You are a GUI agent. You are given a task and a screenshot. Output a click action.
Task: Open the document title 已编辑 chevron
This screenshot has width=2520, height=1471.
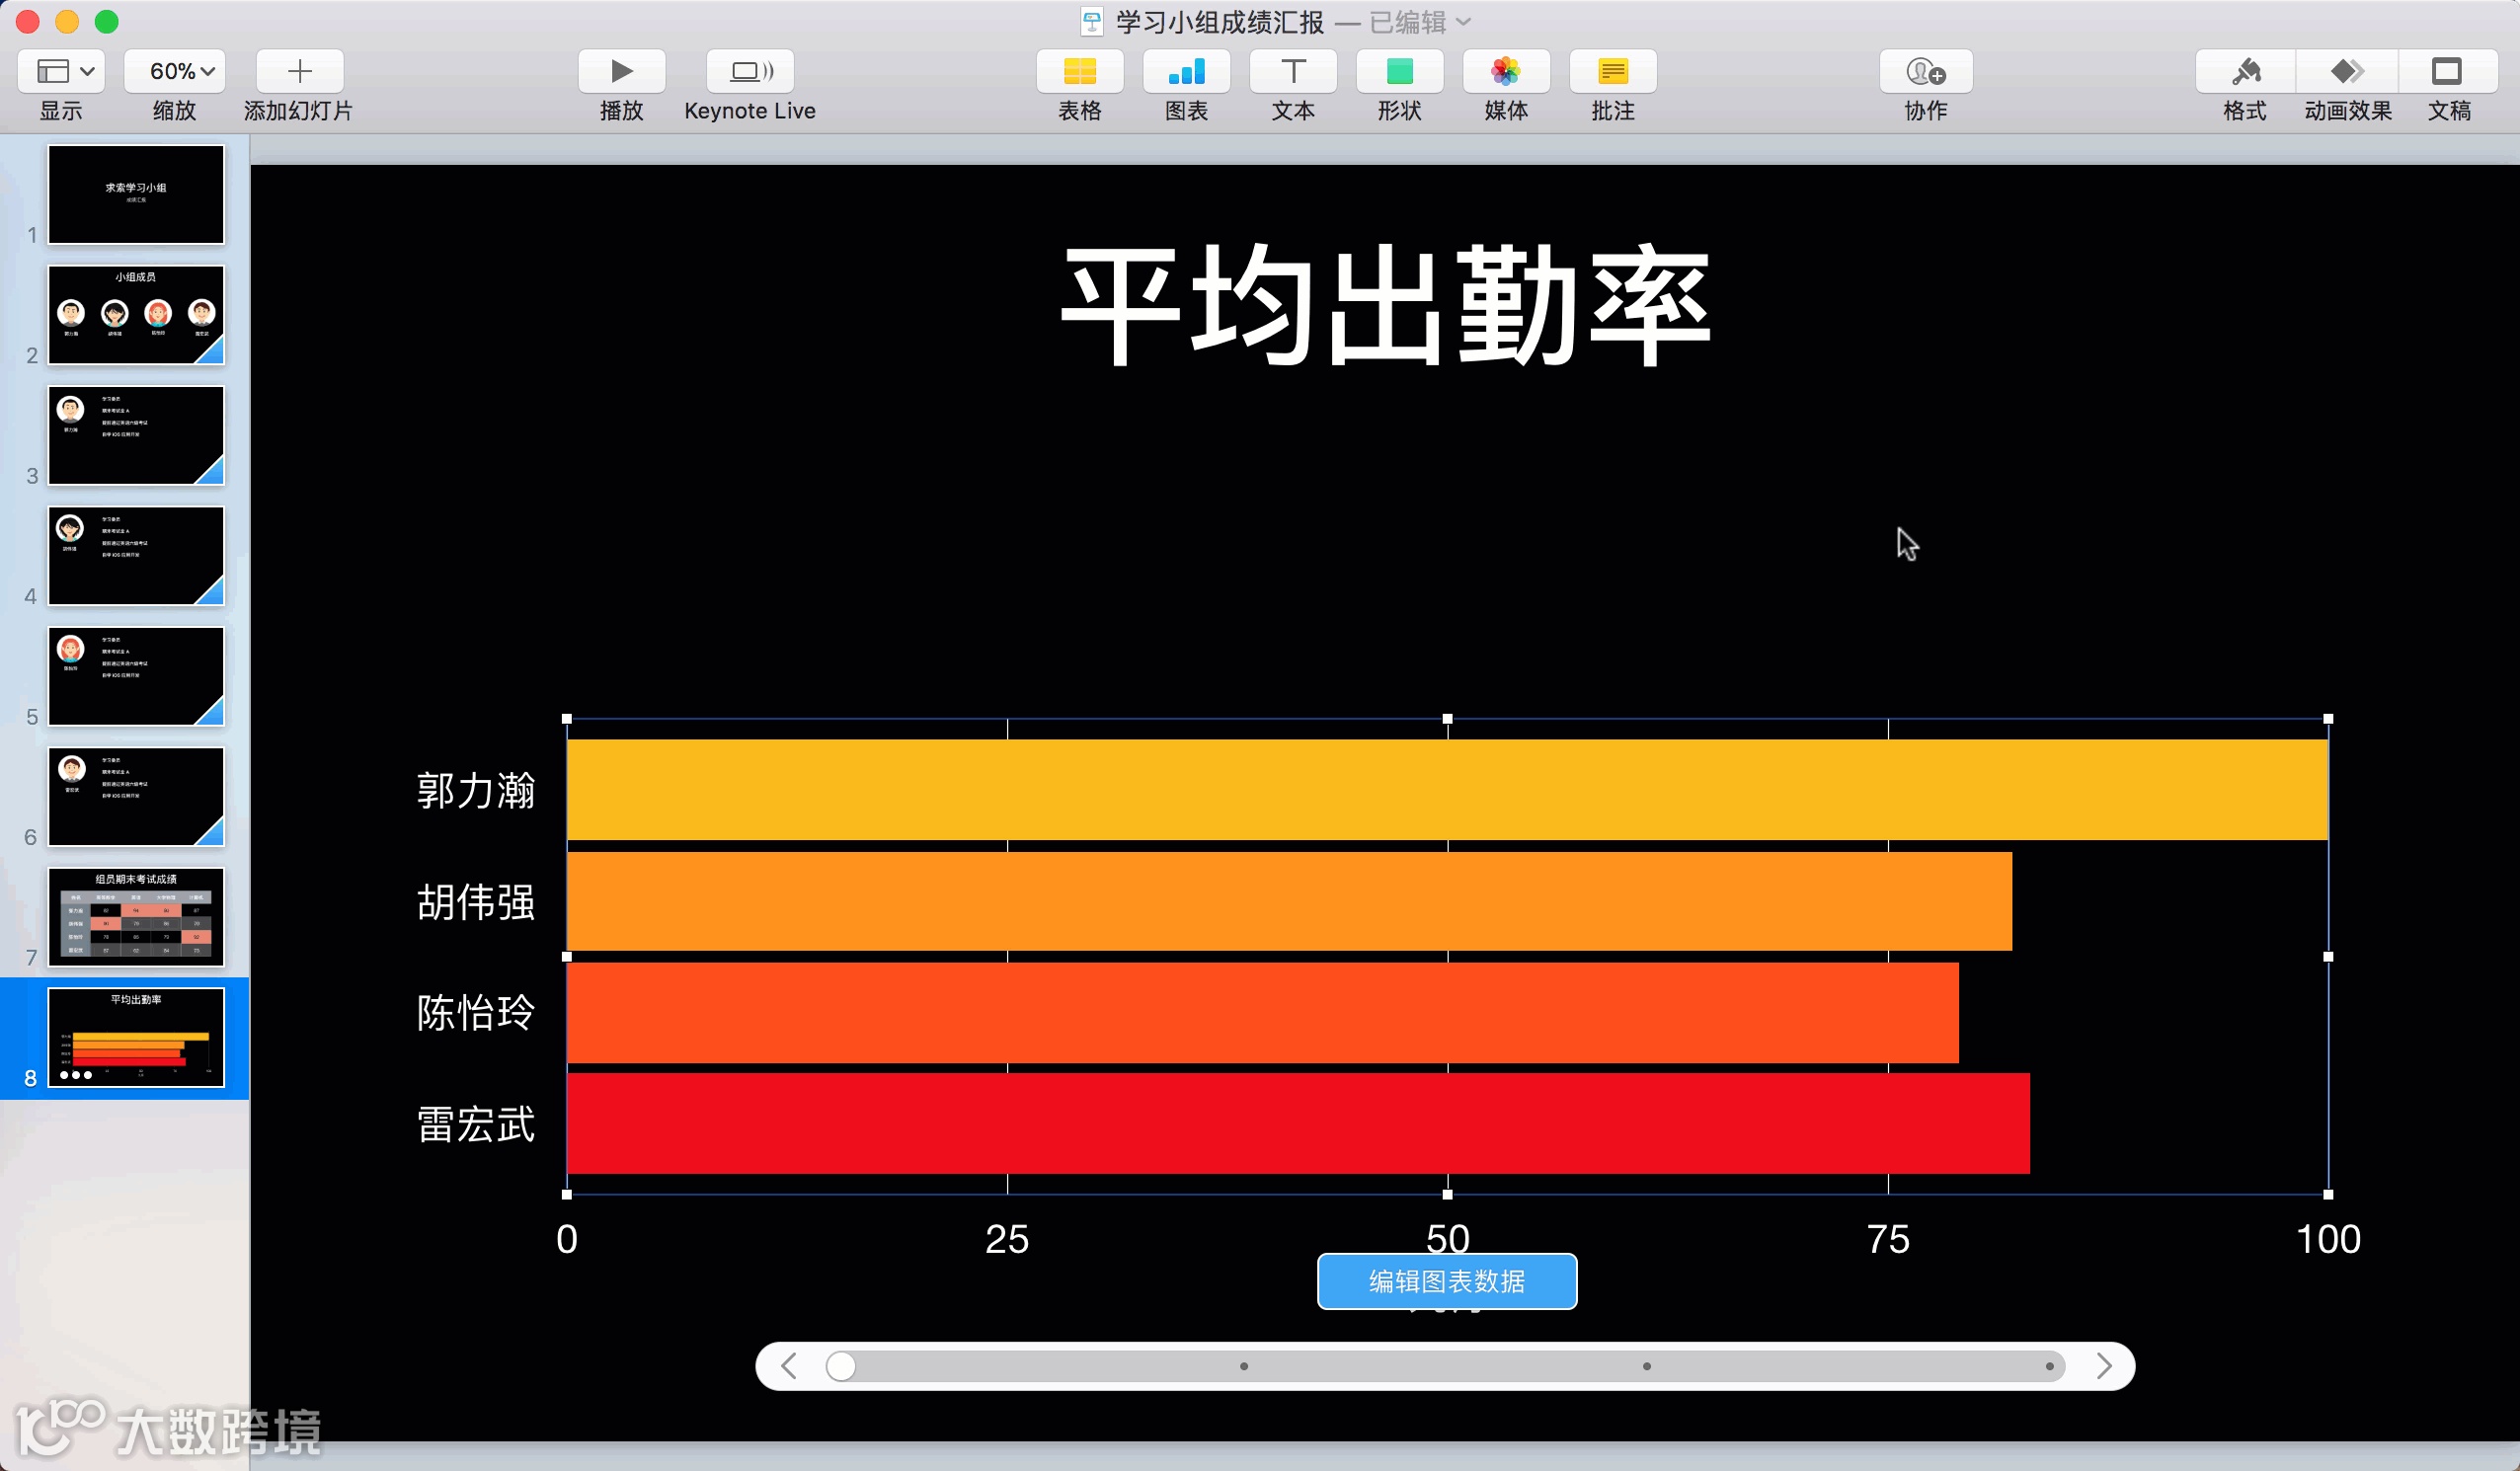tap(1463, 22)
